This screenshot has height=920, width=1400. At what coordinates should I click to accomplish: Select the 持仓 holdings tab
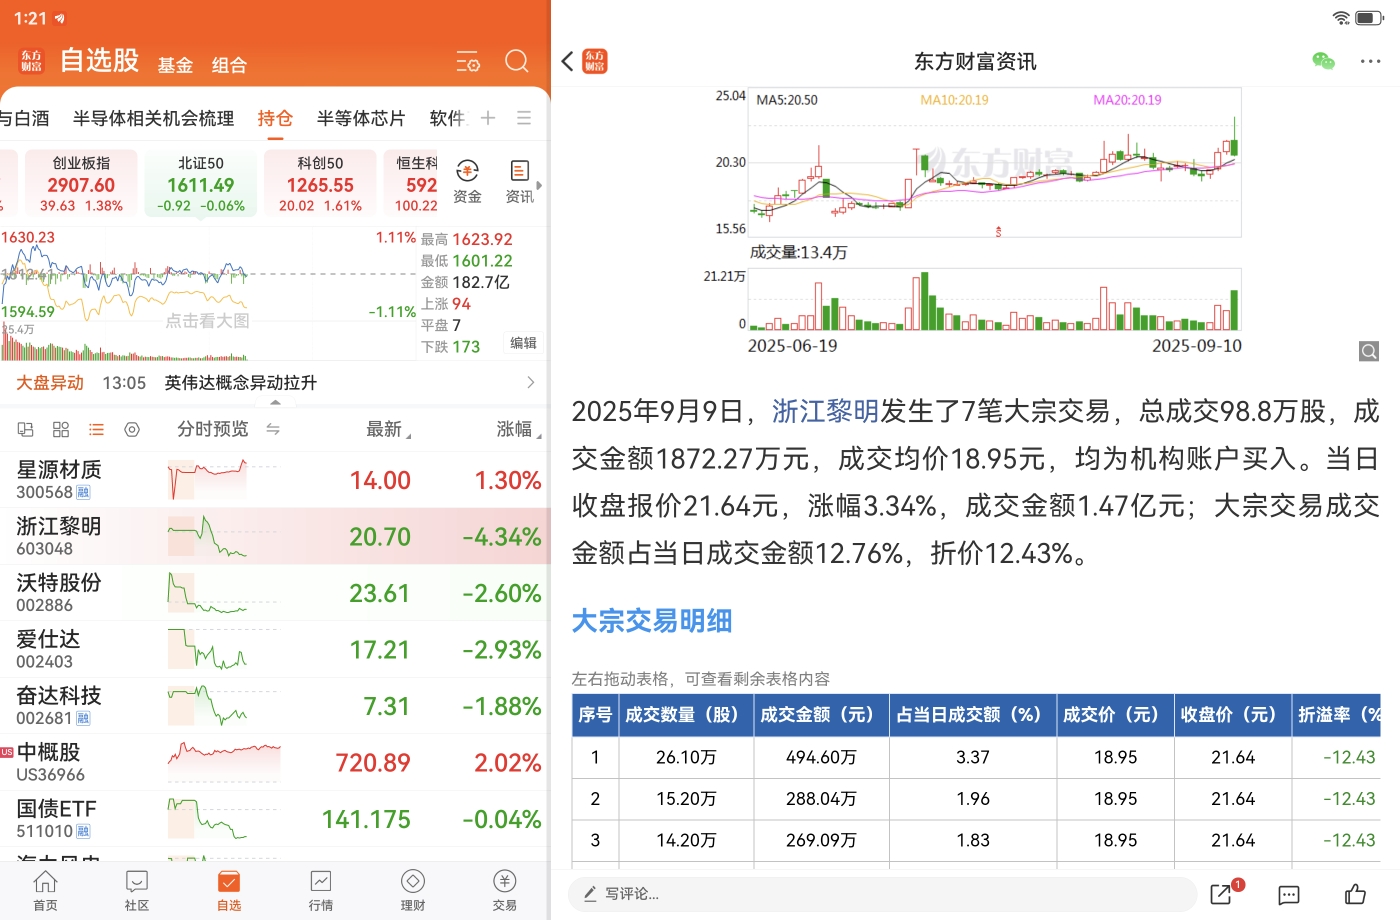pyautogui.click(x=275, y=118)
